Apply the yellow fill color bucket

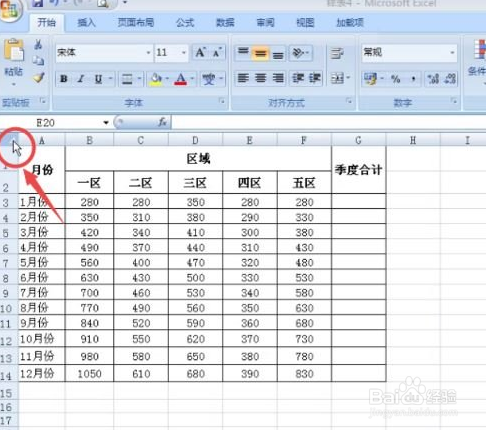tap(156, 79)
